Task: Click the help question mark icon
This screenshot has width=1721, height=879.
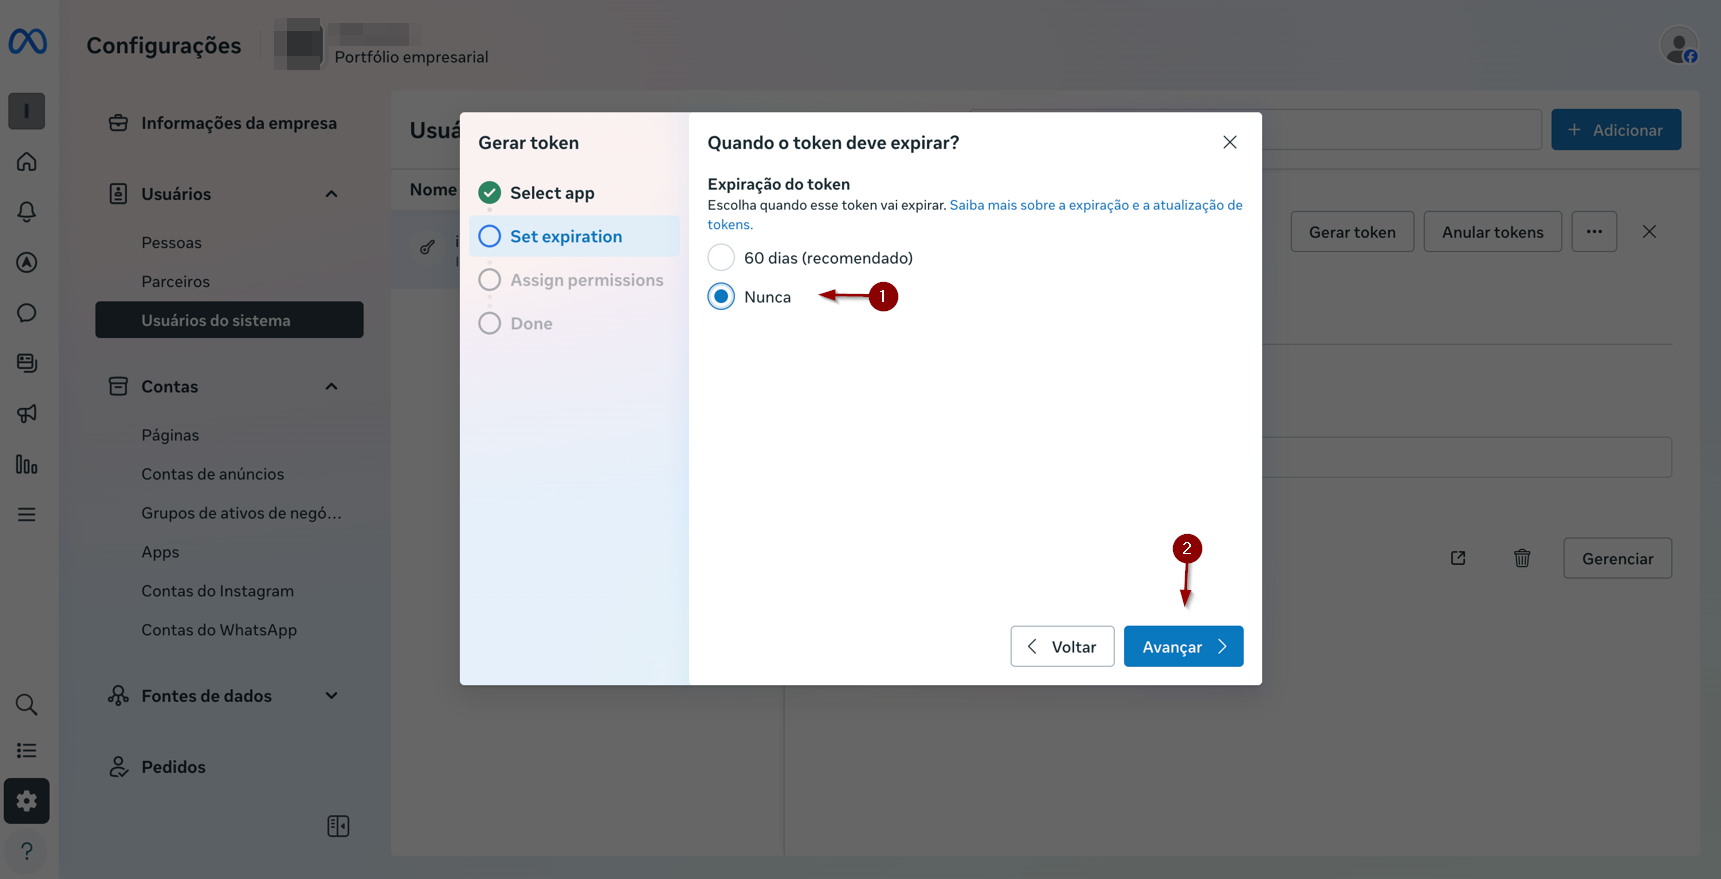Action: click(x=27, y=851)
